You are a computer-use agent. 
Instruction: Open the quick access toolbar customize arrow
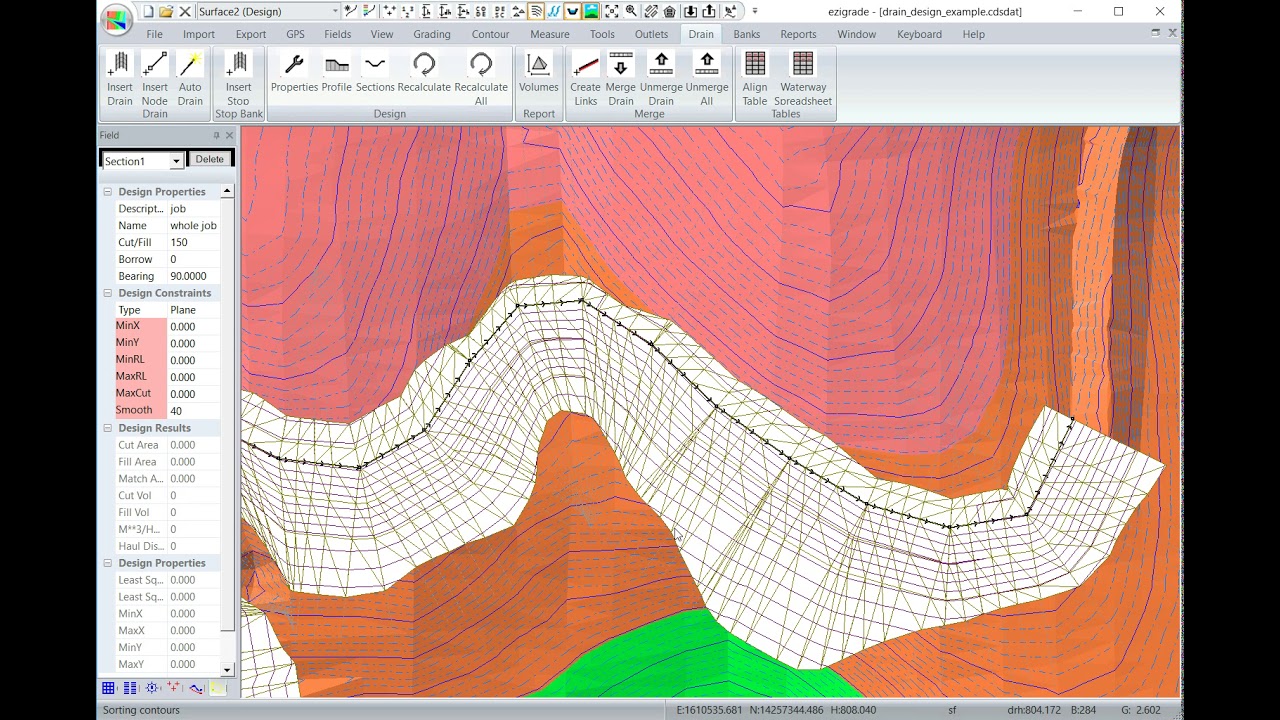(755, 11)
